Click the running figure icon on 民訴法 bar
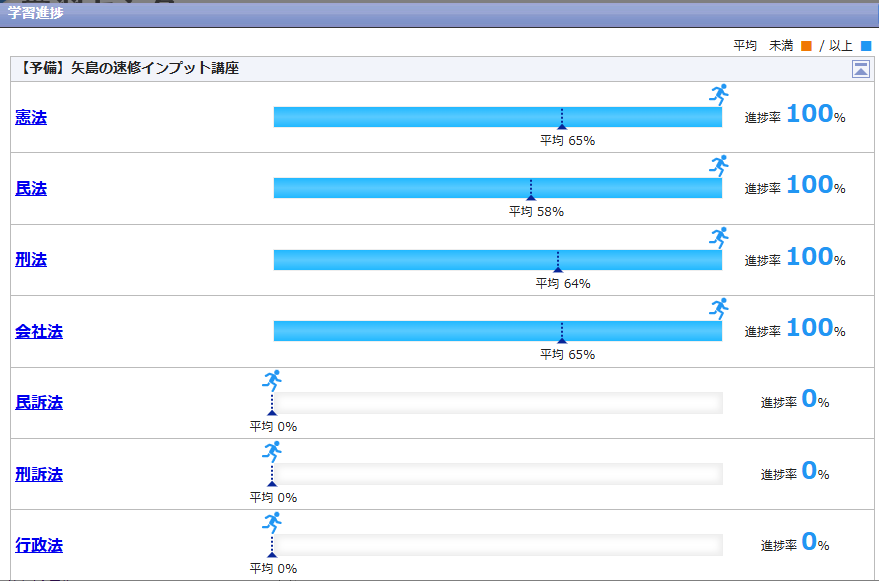Screen dimensions: 879x581 point(272,380)
